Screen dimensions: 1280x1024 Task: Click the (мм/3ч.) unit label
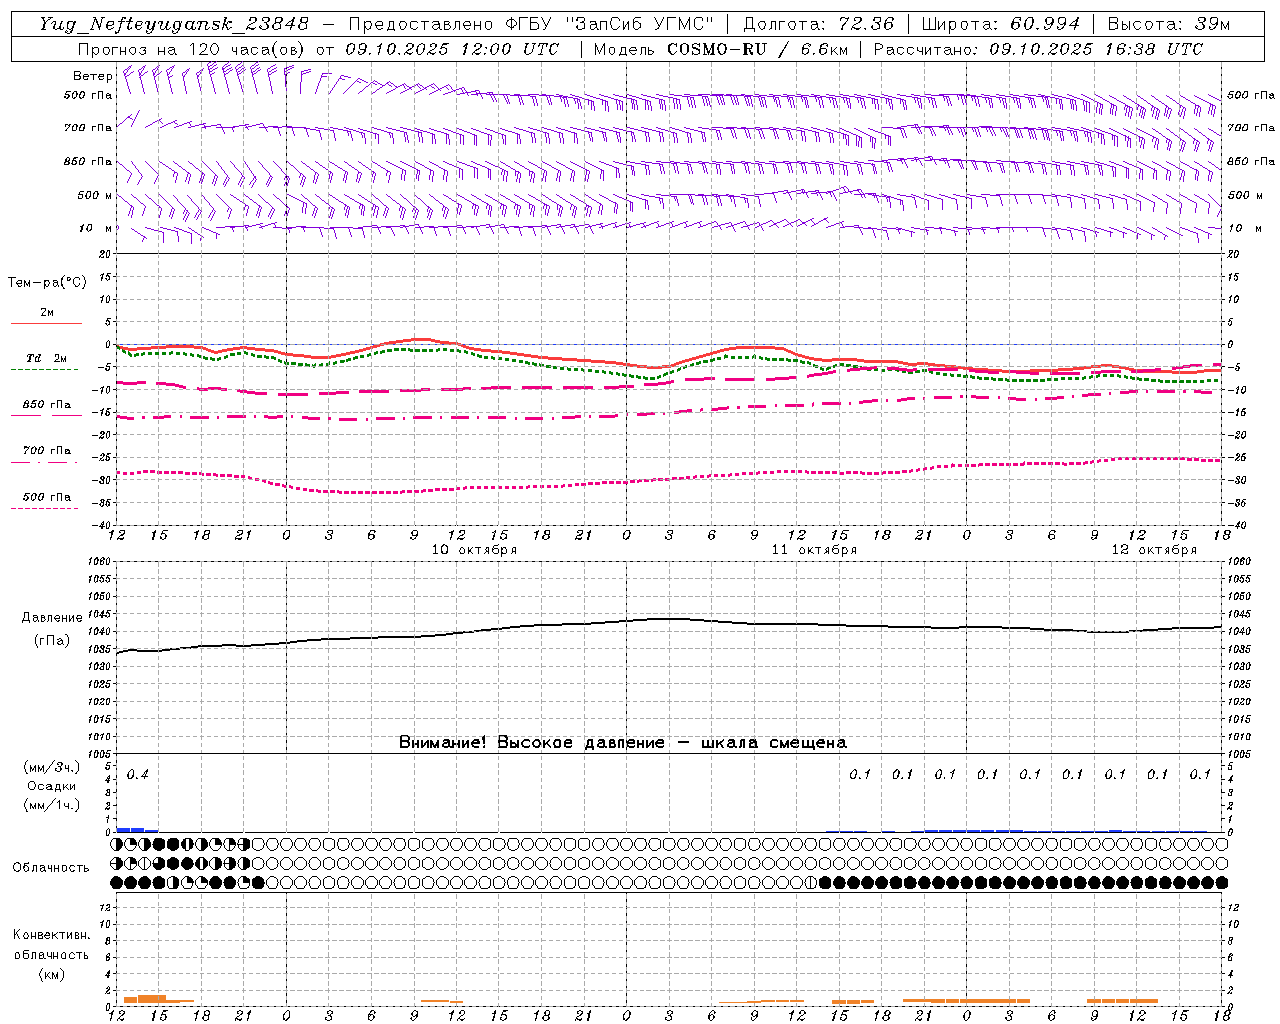(x=52, y=768)
